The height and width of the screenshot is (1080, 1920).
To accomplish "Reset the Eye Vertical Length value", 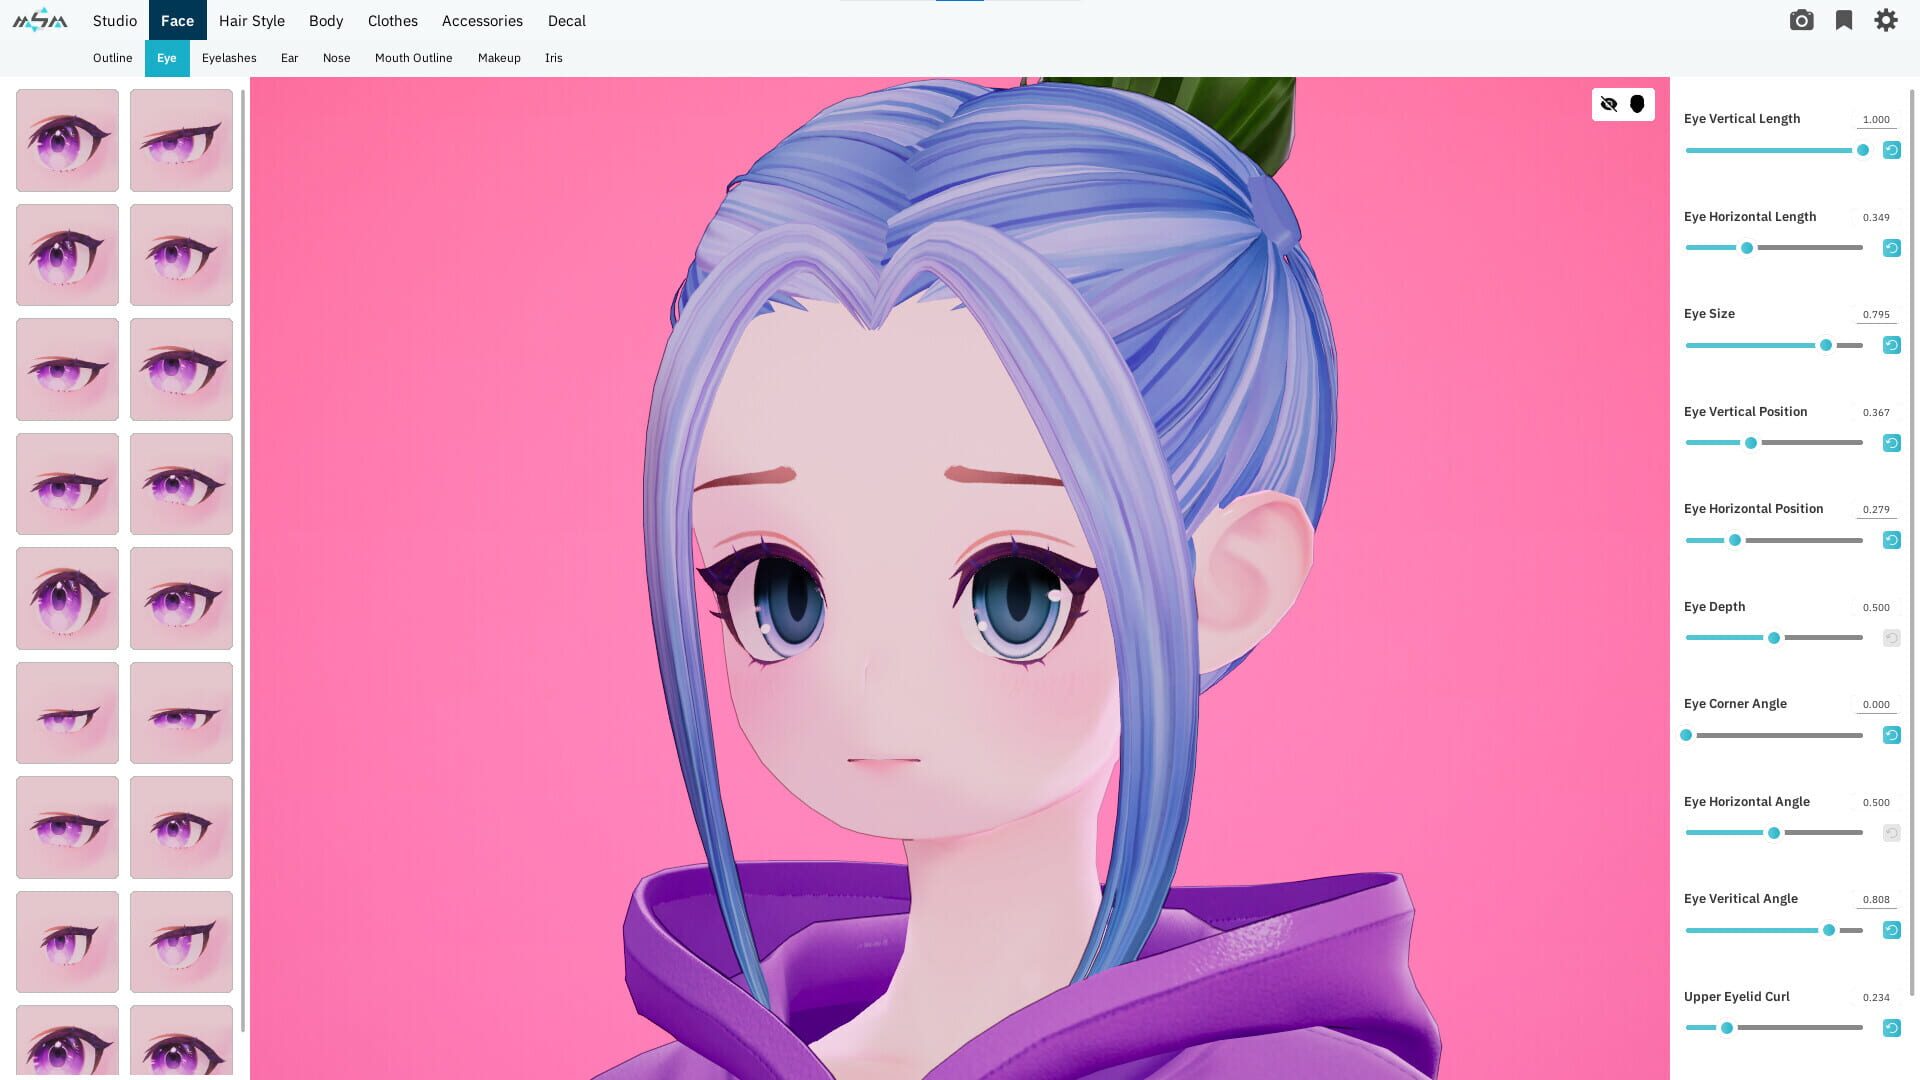I will coord(1891,149).
